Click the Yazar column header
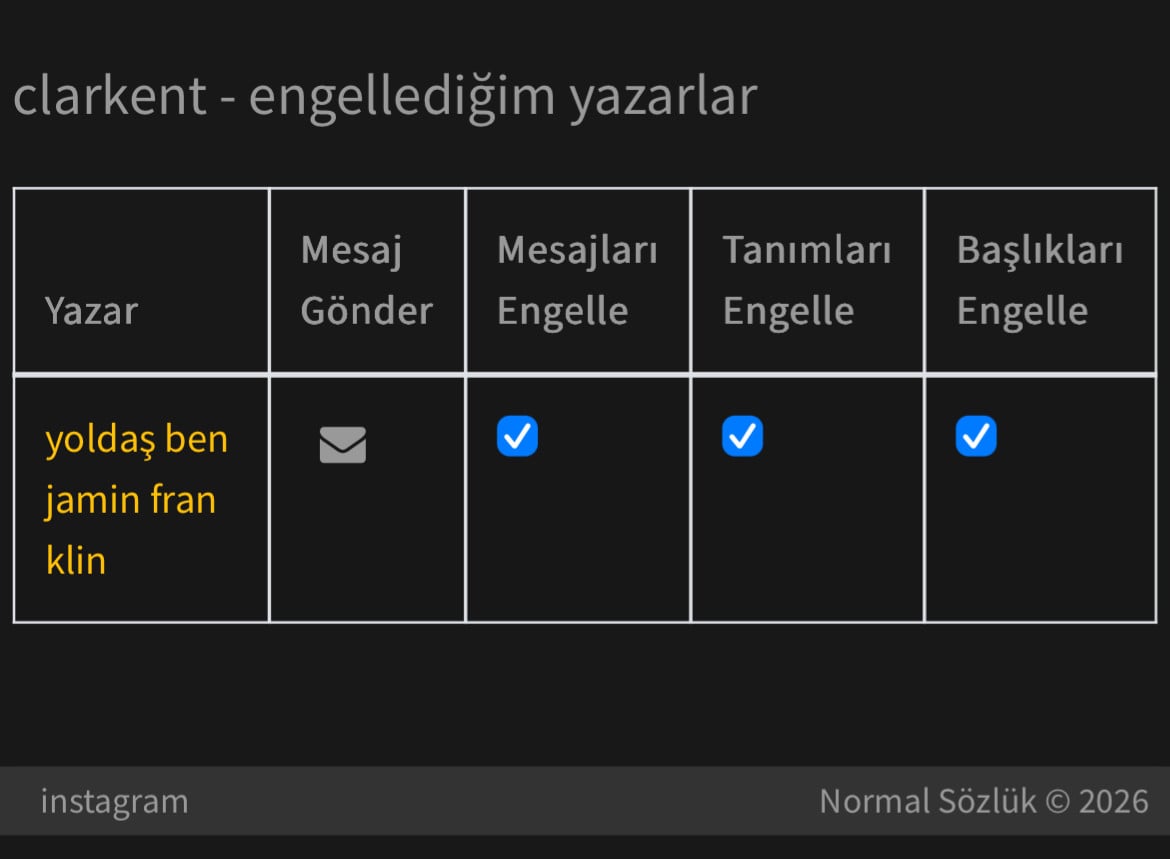Viewport: 1170px width, 859px height. 91,311
